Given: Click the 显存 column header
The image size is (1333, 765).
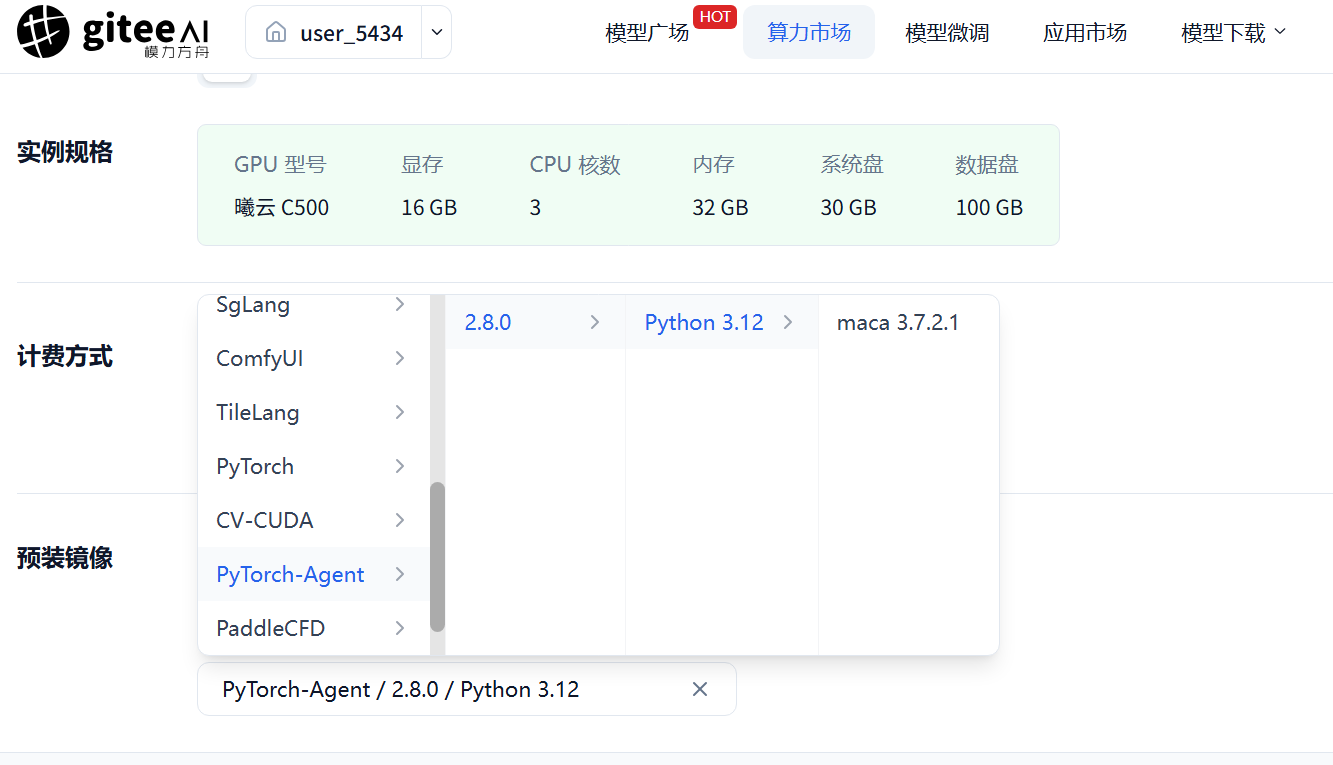Looking at the screenshot, I should tap(422, 165).
